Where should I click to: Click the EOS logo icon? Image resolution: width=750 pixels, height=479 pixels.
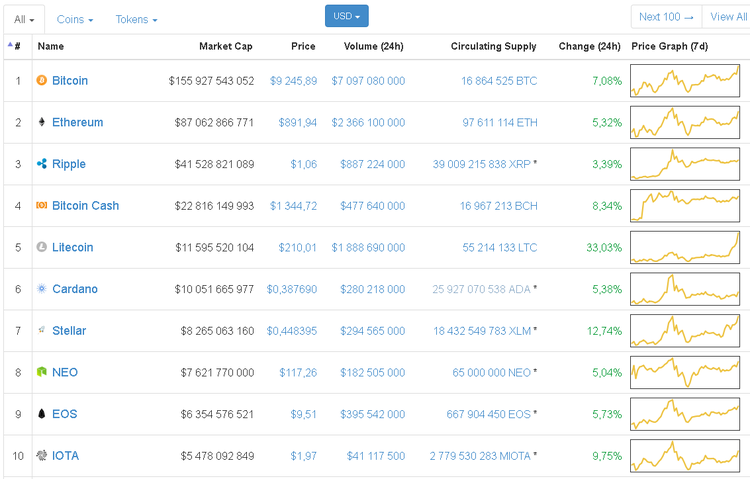click(x=42, y=413)
